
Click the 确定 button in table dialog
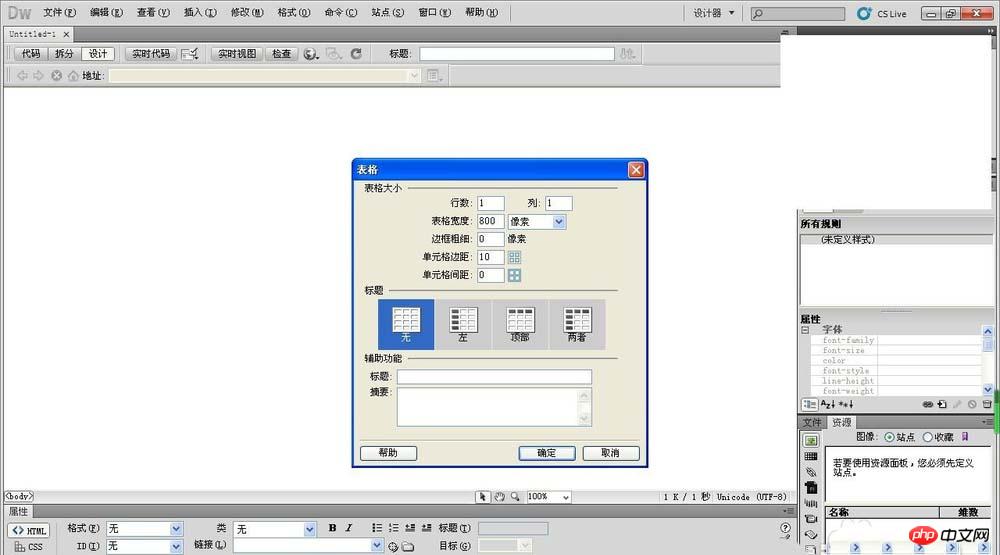pos(547,453)
